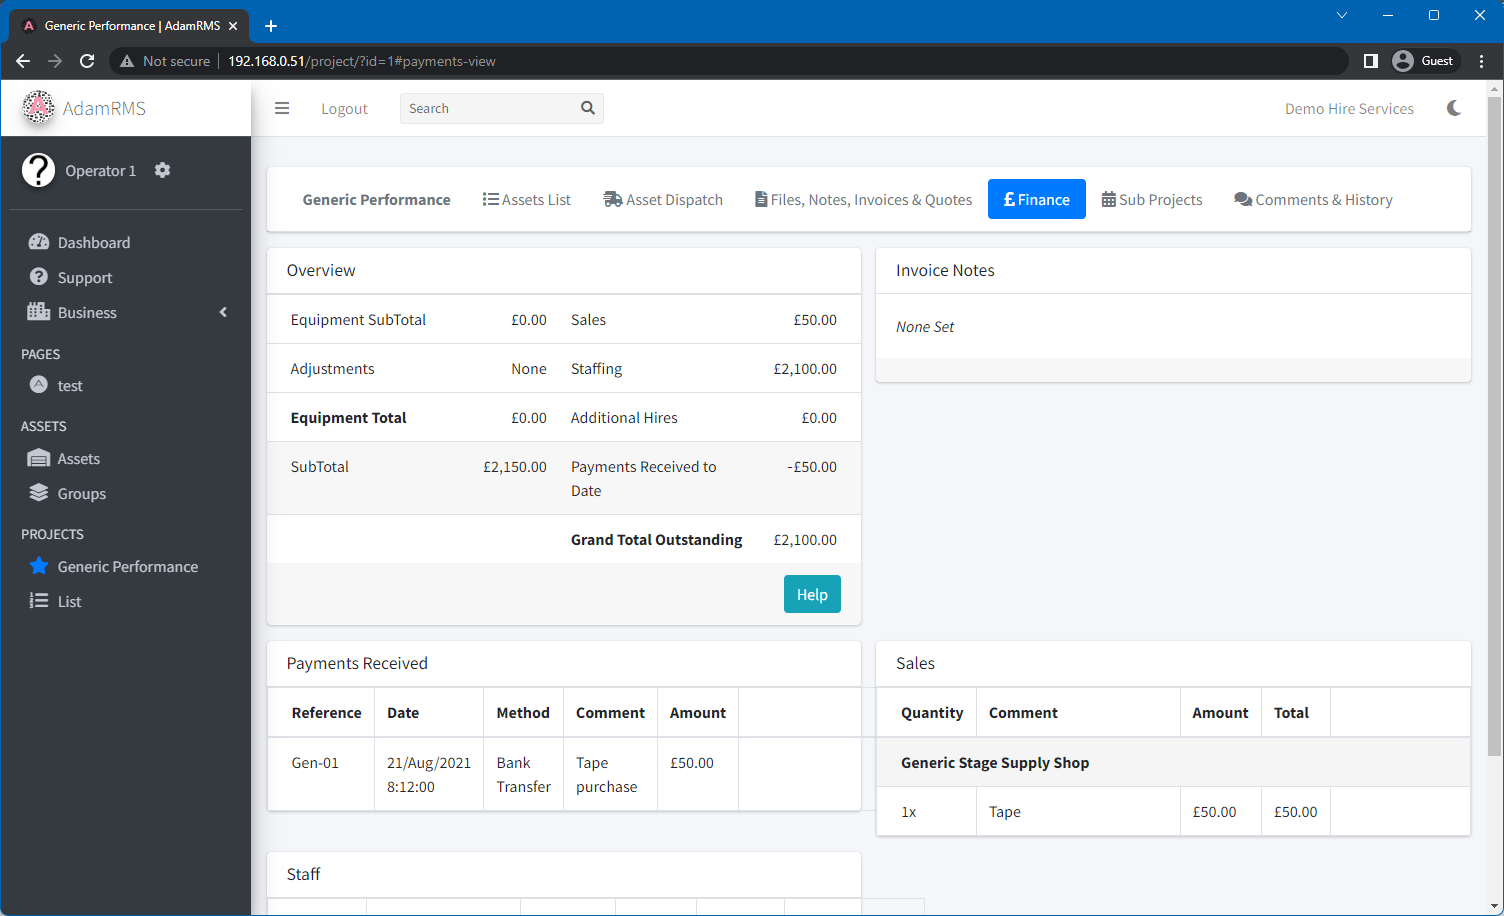Viewport: 1504px width, 916px height.
Task: Open the Sub Projects tab
Action: [x=1151, y=199]
